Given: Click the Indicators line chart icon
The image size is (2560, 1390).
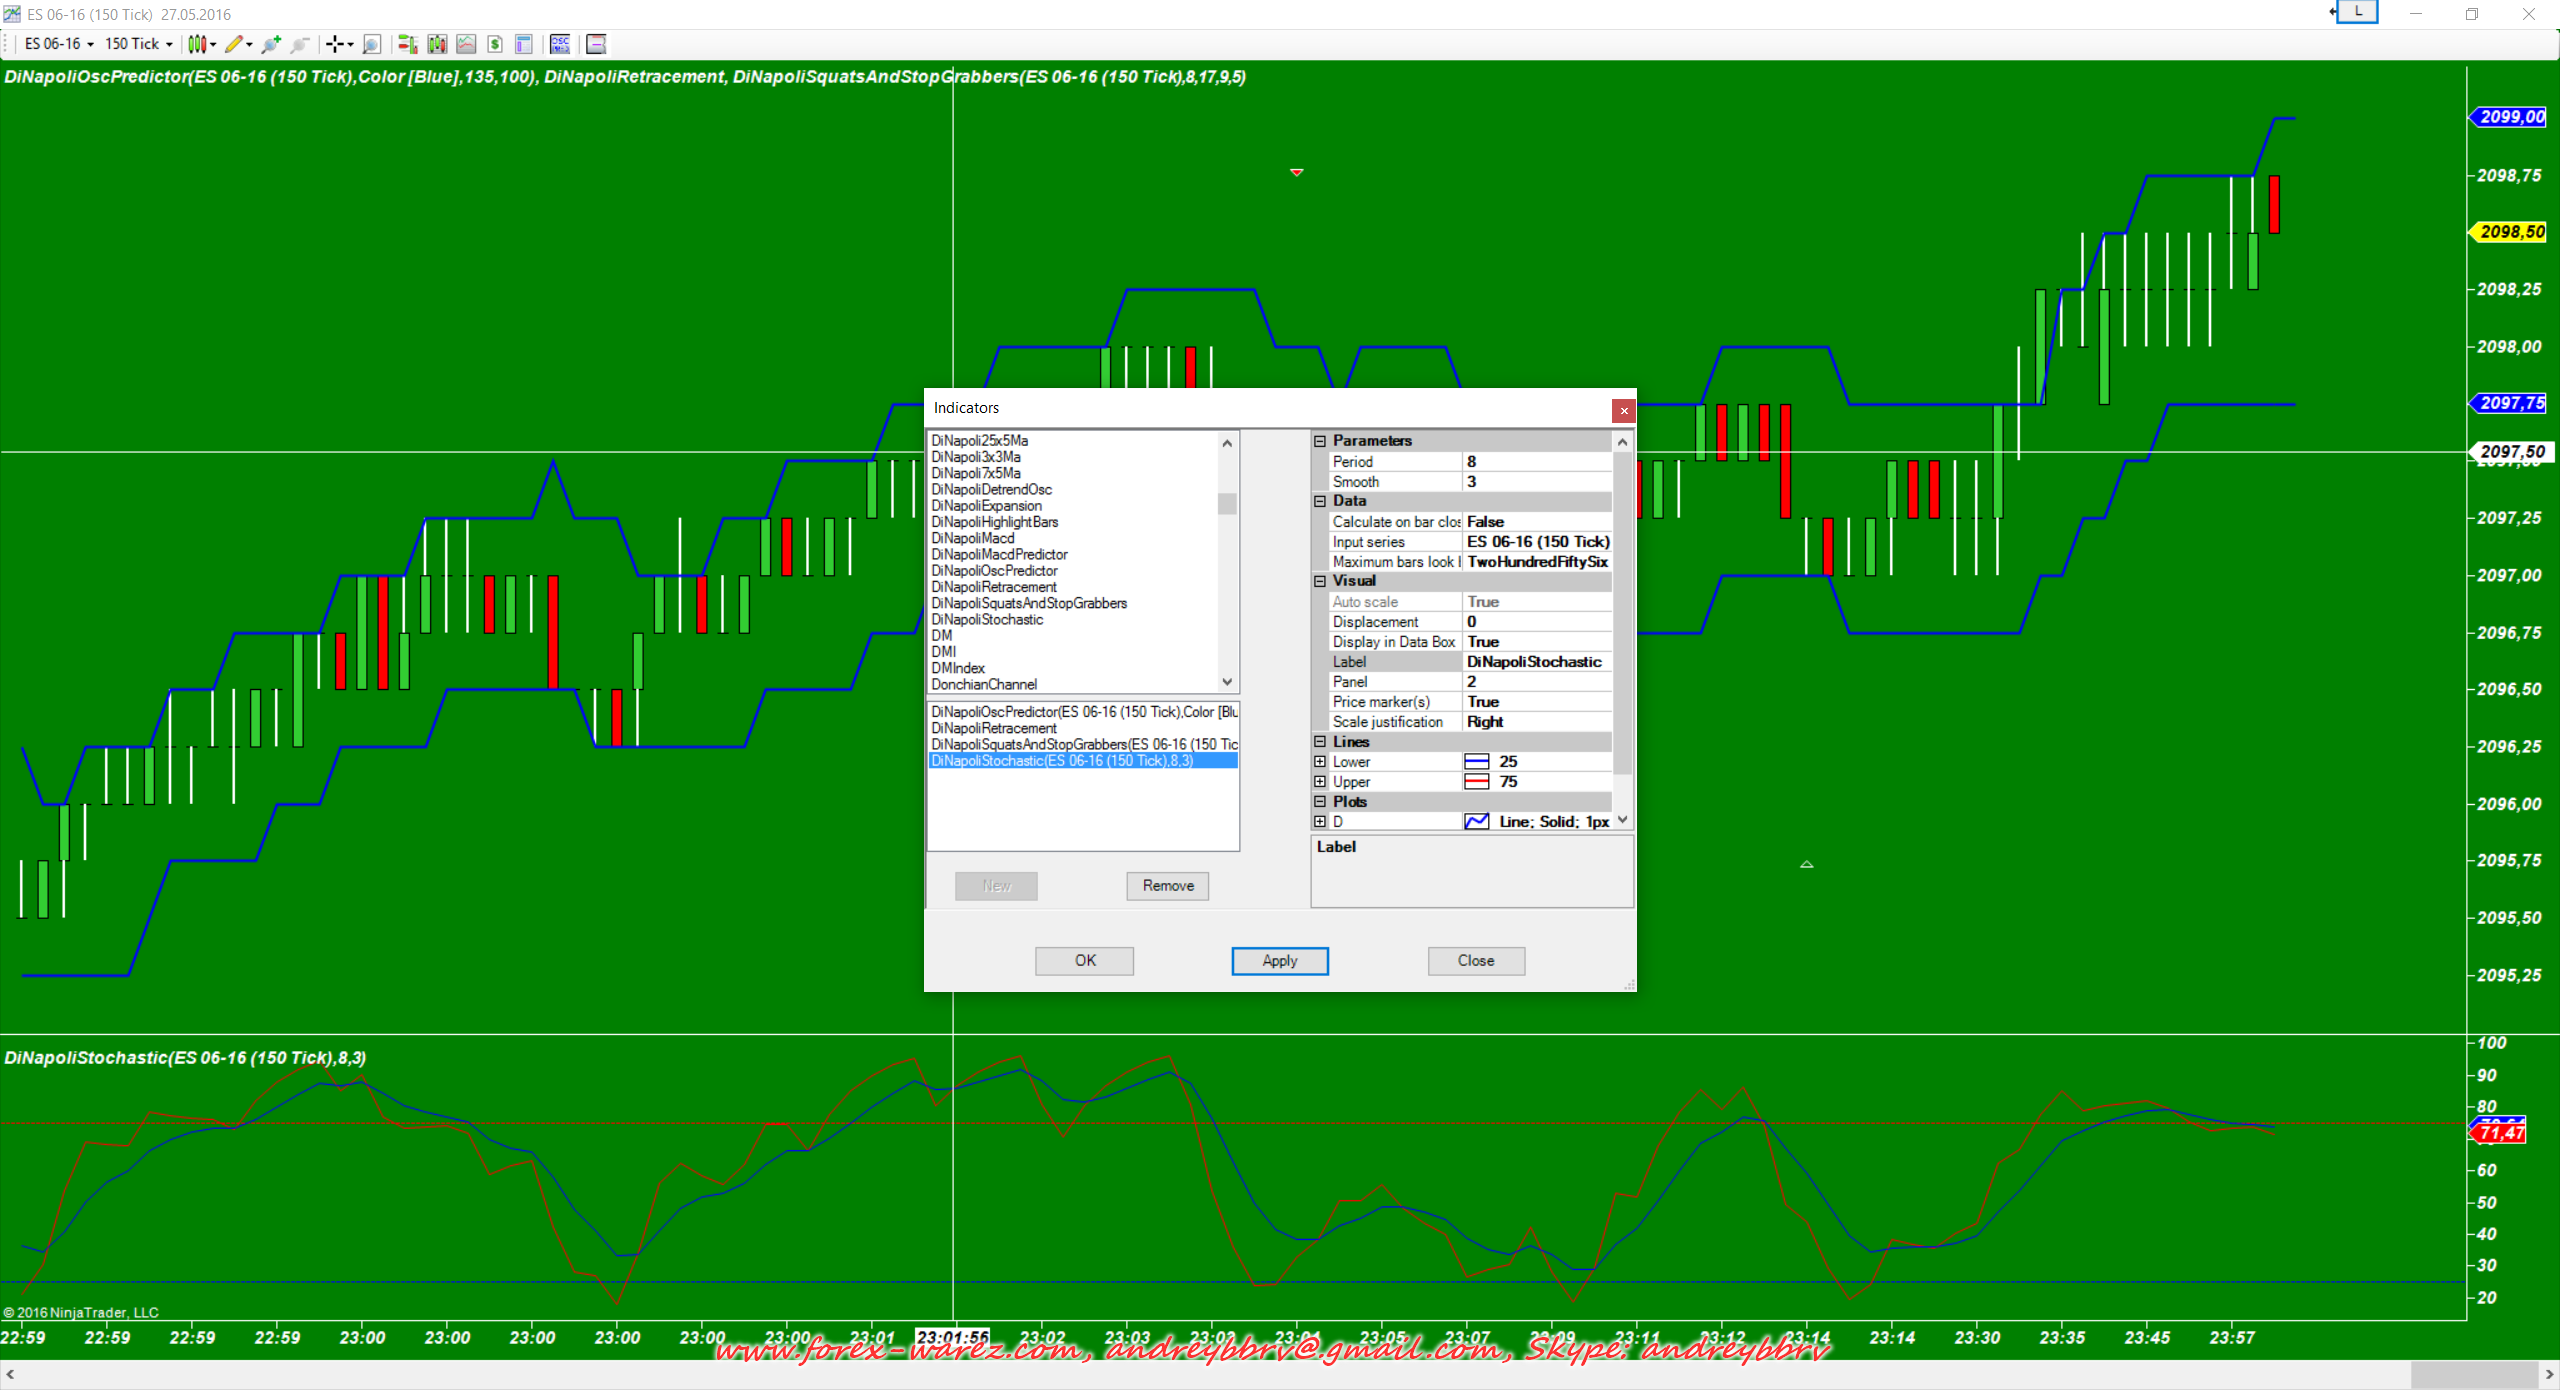Looking at the screenshot, I should (x=466, y=44).
